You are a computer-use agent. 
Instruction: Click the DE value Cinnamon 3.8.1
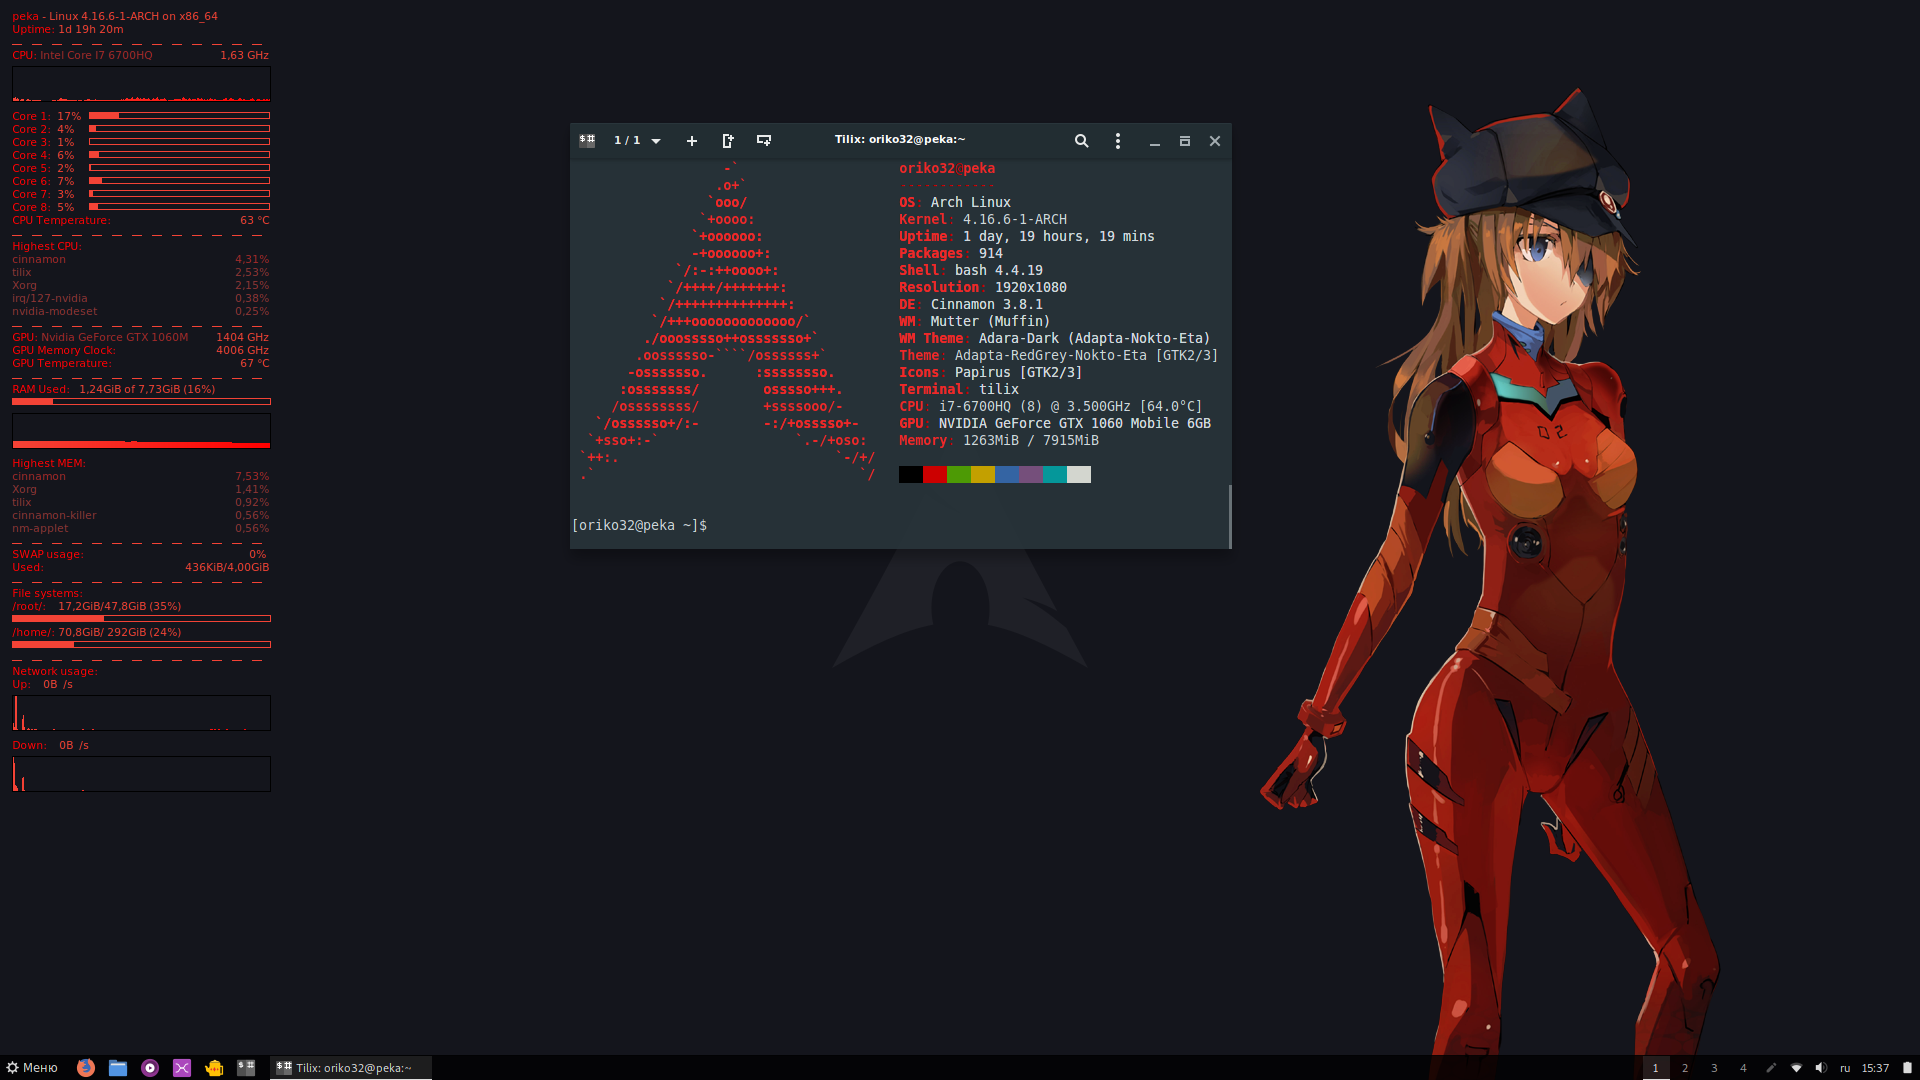pos(987,304)
